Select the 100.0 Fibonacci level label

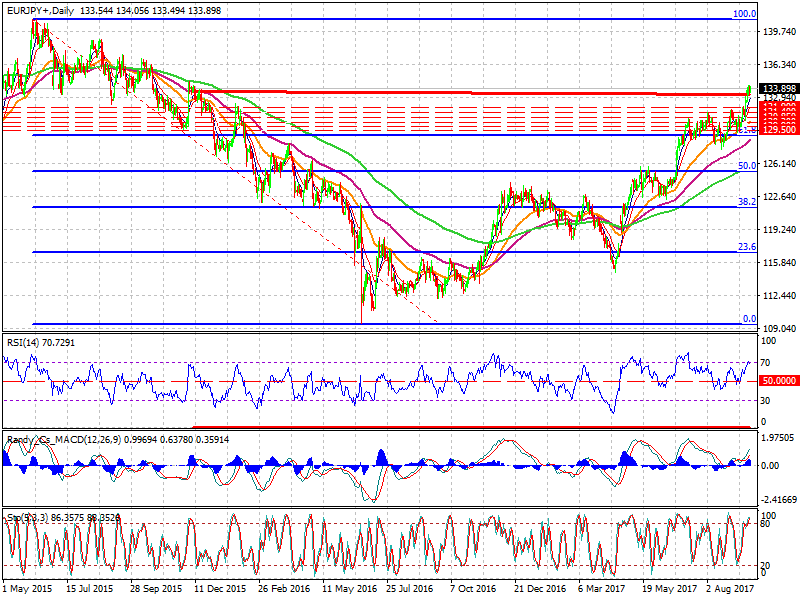(x=744, y=15)
